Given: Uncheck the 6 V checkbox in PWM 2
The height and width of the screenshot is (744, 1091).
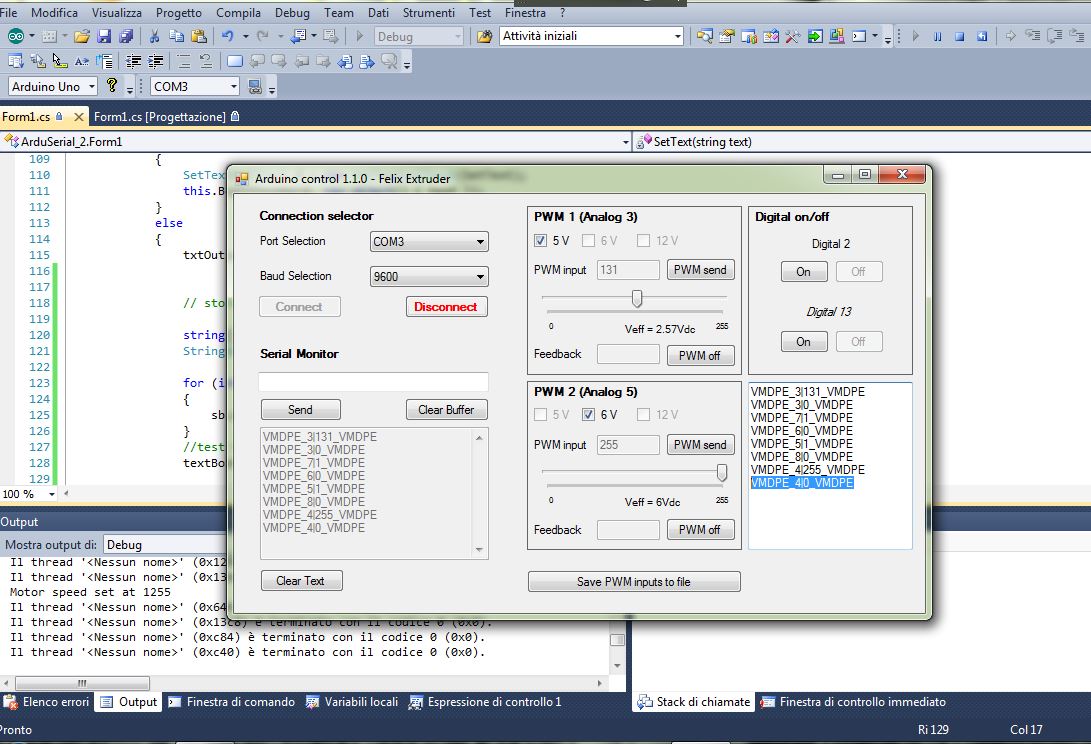Looking at the screenshot, I should coord(589,415).
